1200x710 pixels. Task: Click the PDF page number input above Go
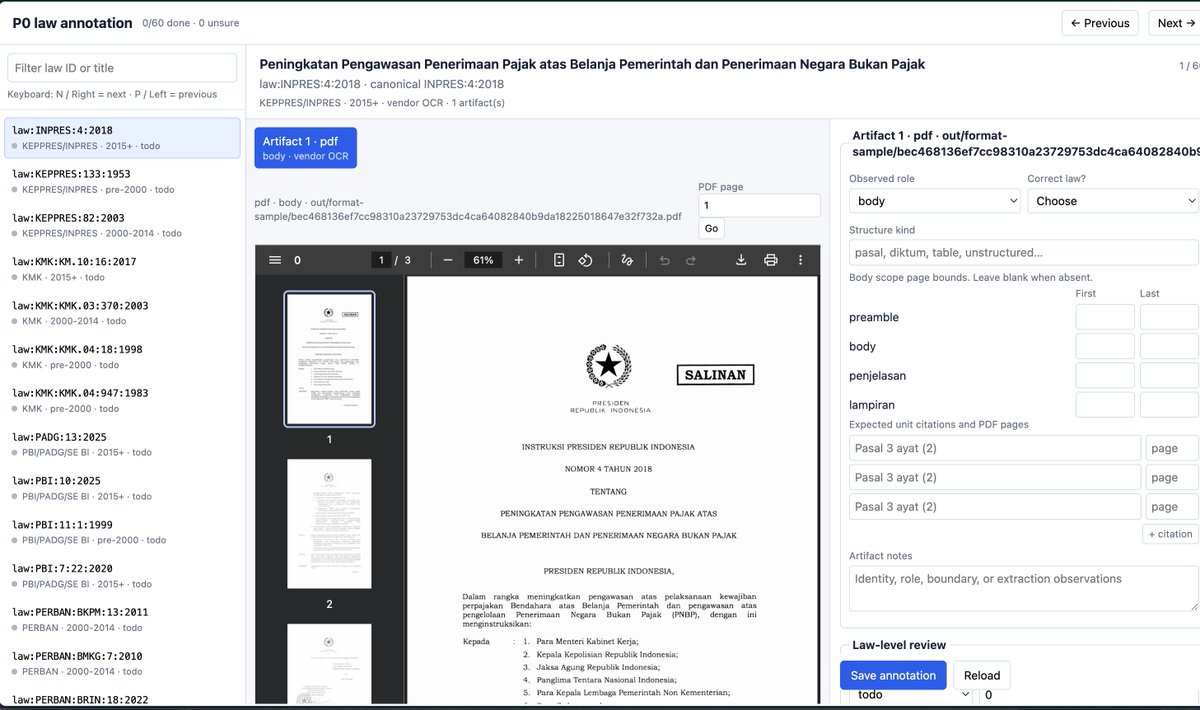[x=759, y=205]
